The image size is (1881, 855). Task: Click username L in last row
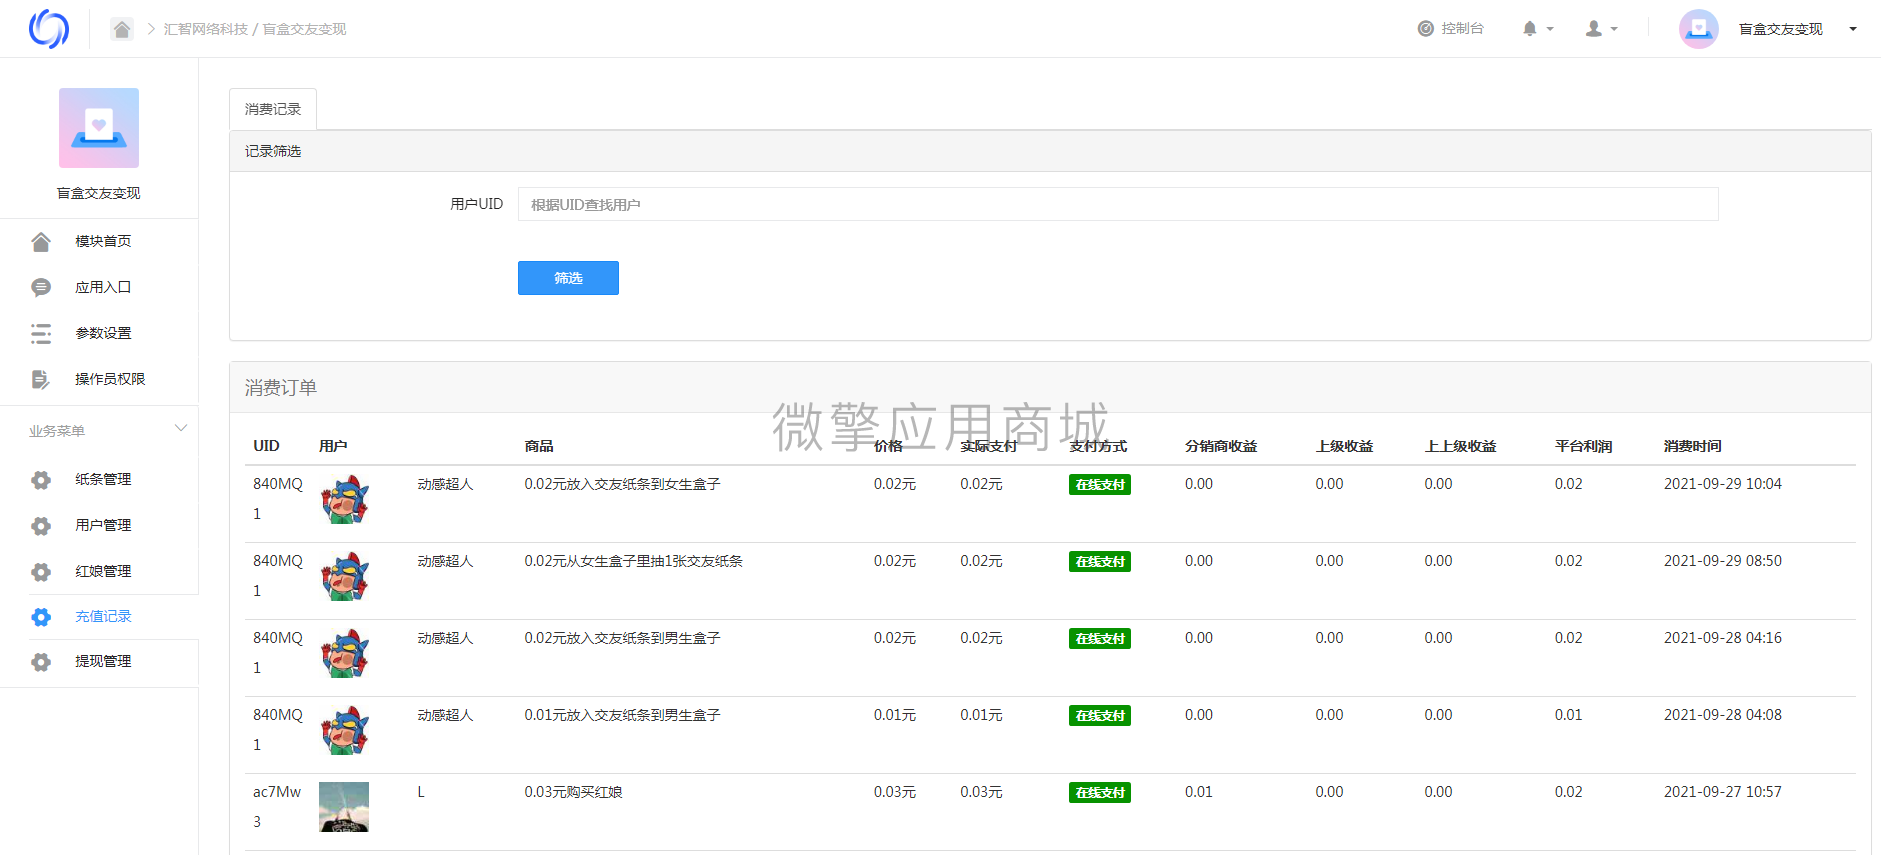[x=421, y=792]
